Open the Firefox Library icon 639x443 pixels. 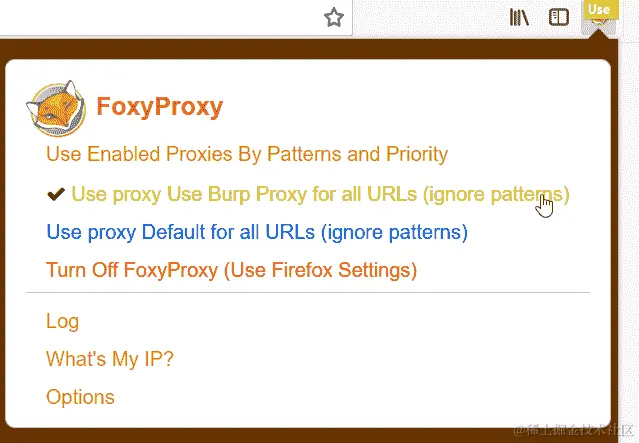tap(519, 18)
